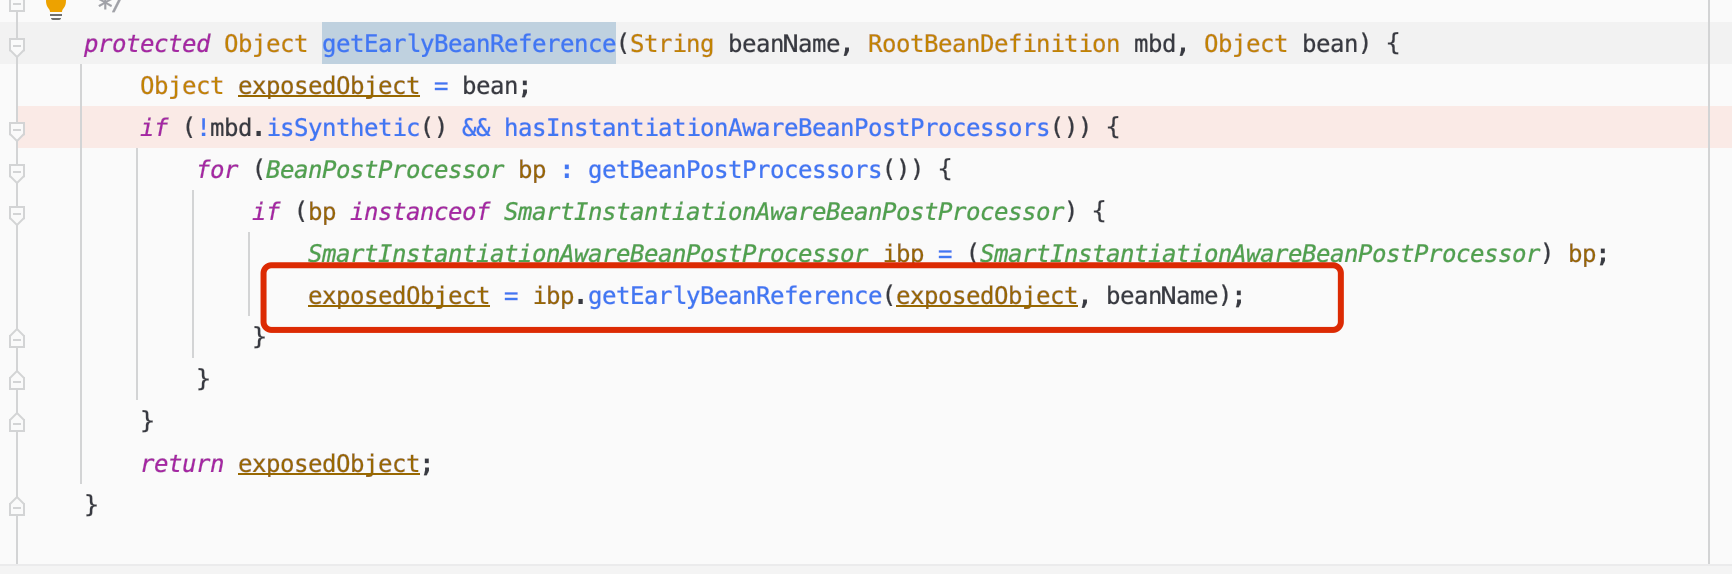This screenshot has width=1732, height=574.
Task: Click fold-end marker at method closing brace
Action: point(17,507)
